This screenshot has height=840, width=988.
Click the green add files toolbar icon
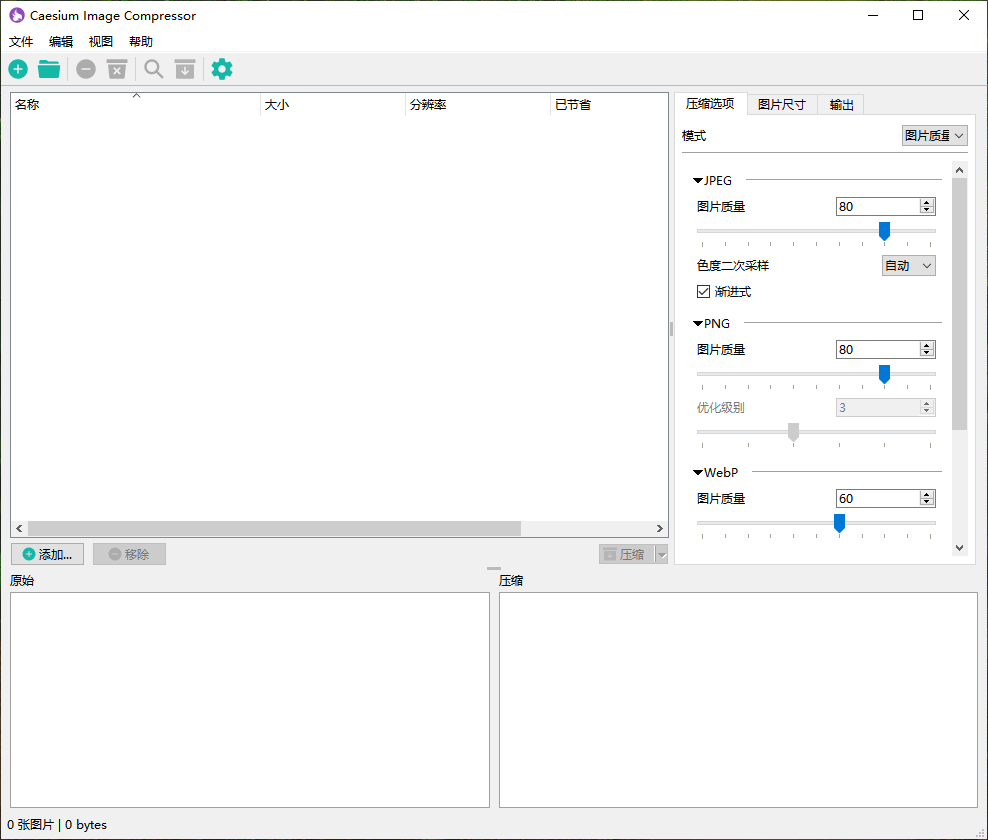point(18,69)
